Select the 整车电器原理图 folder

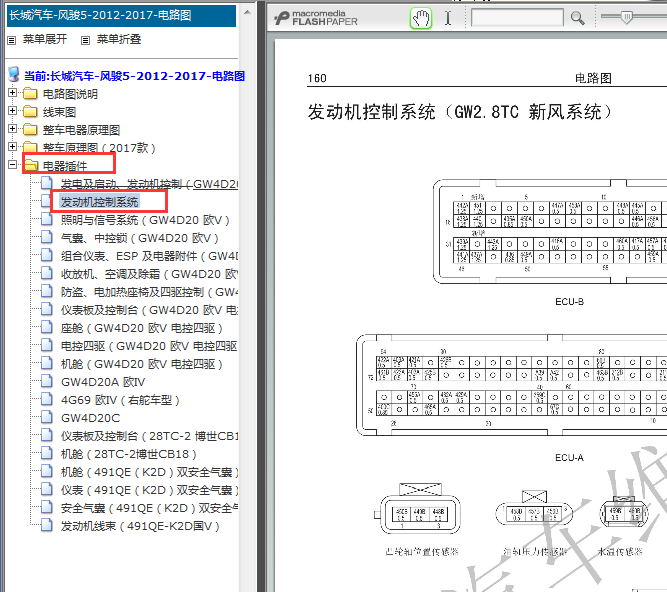click(81, 130)
